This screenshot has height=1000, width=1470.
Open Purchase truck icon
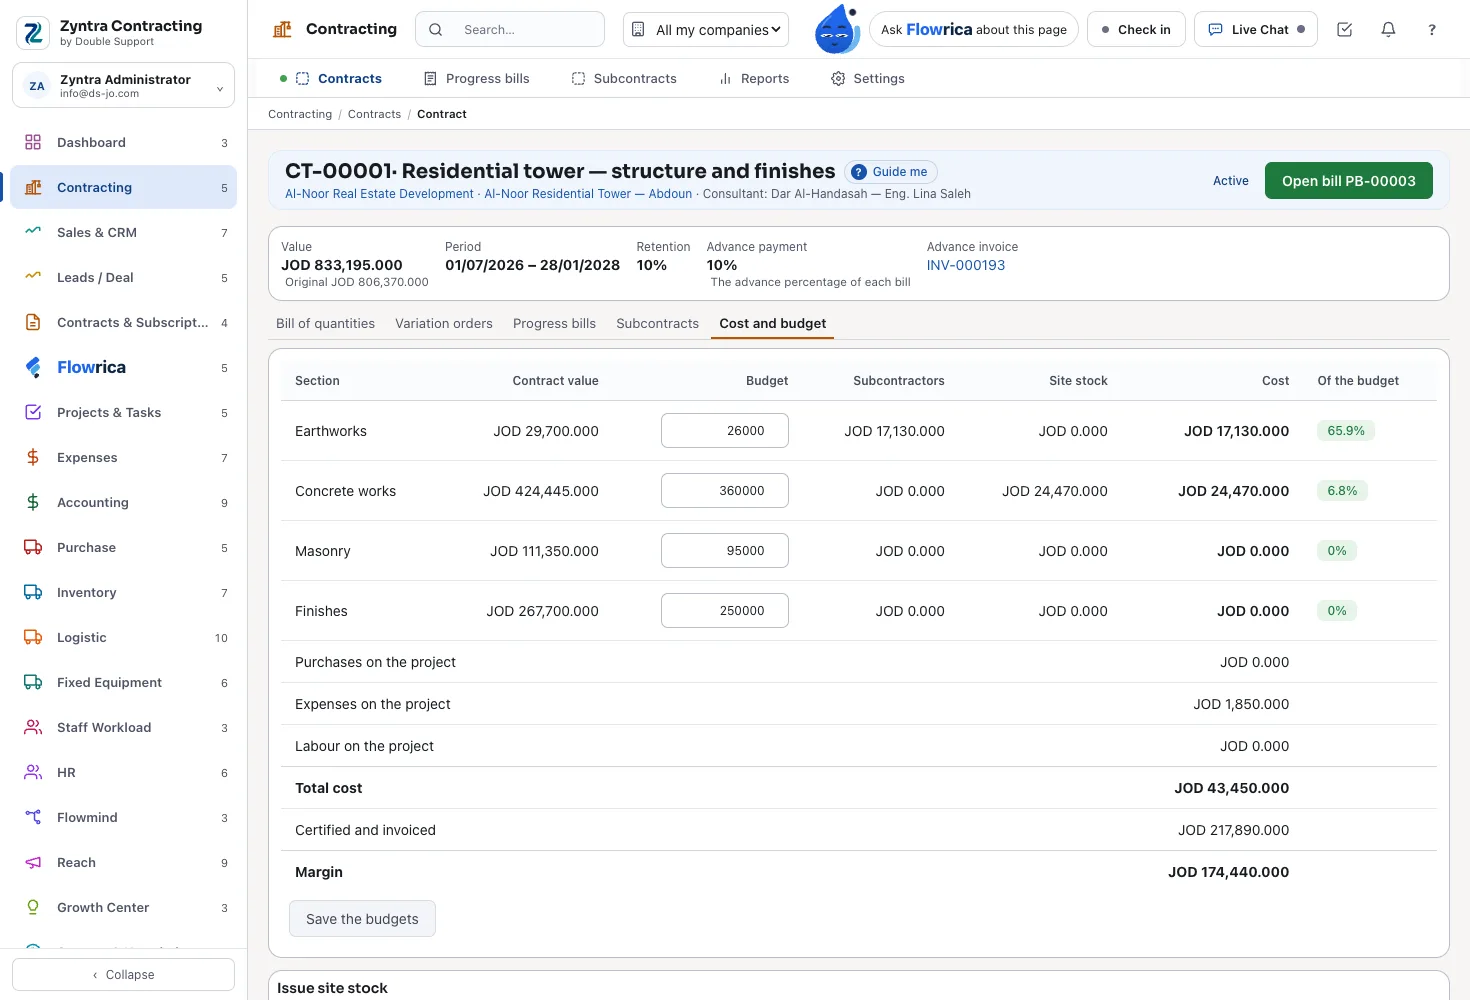33,547
